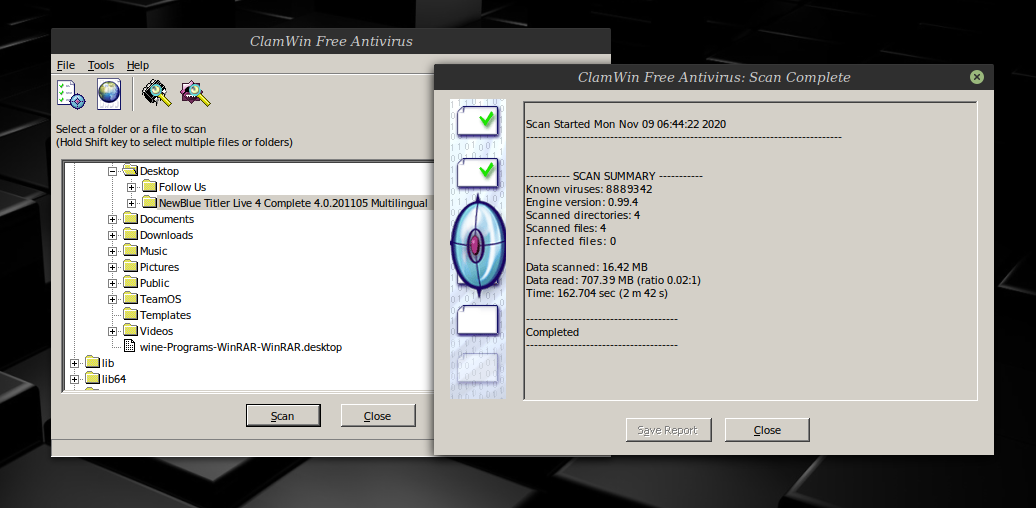Click the Scan button
The width and height of the screenshot is (1036, 508).
click(x=283, y=416)
